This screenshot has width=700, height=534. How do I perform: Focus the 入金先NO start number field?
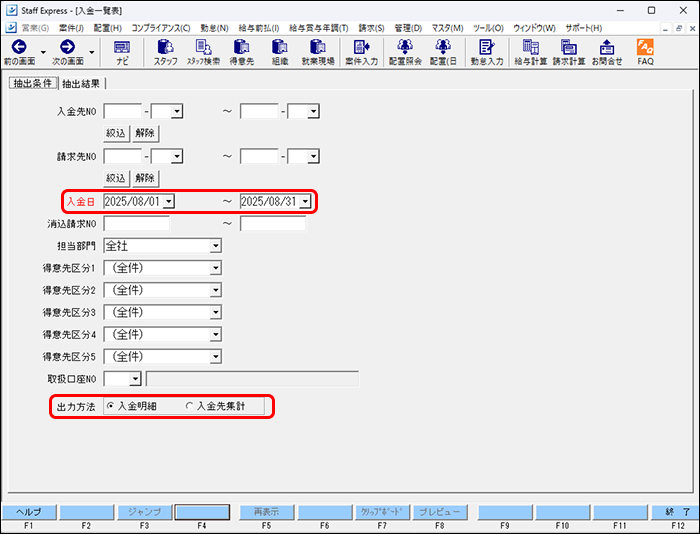pos(123,111)
